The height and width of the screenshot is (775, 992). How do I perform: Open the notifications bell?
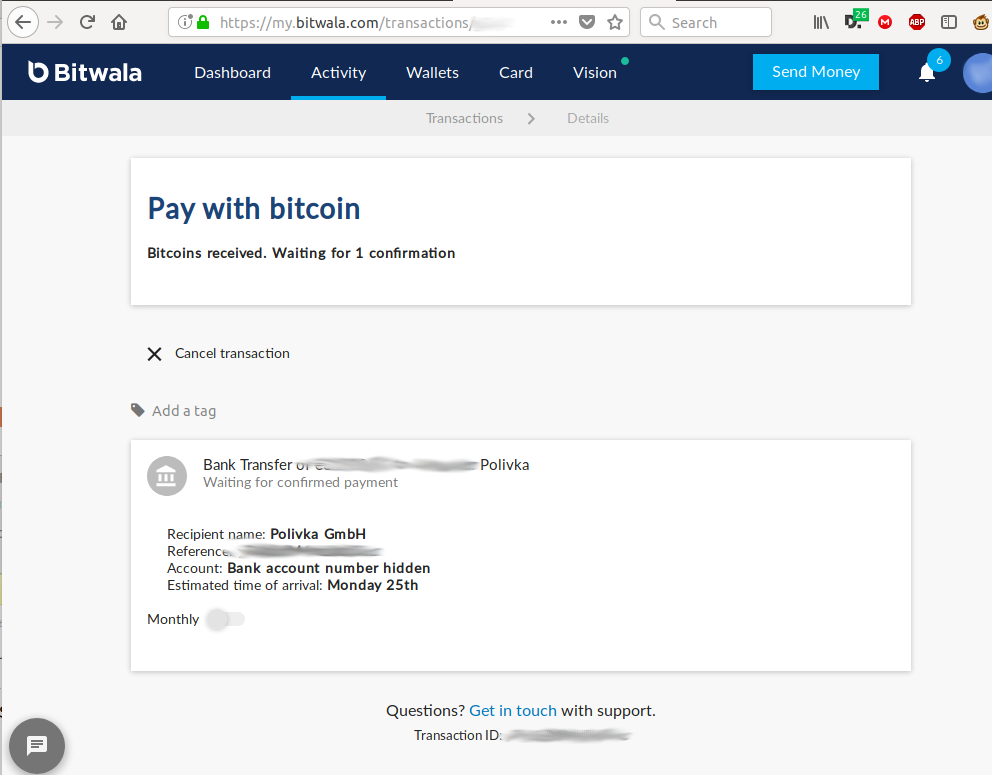927,73
